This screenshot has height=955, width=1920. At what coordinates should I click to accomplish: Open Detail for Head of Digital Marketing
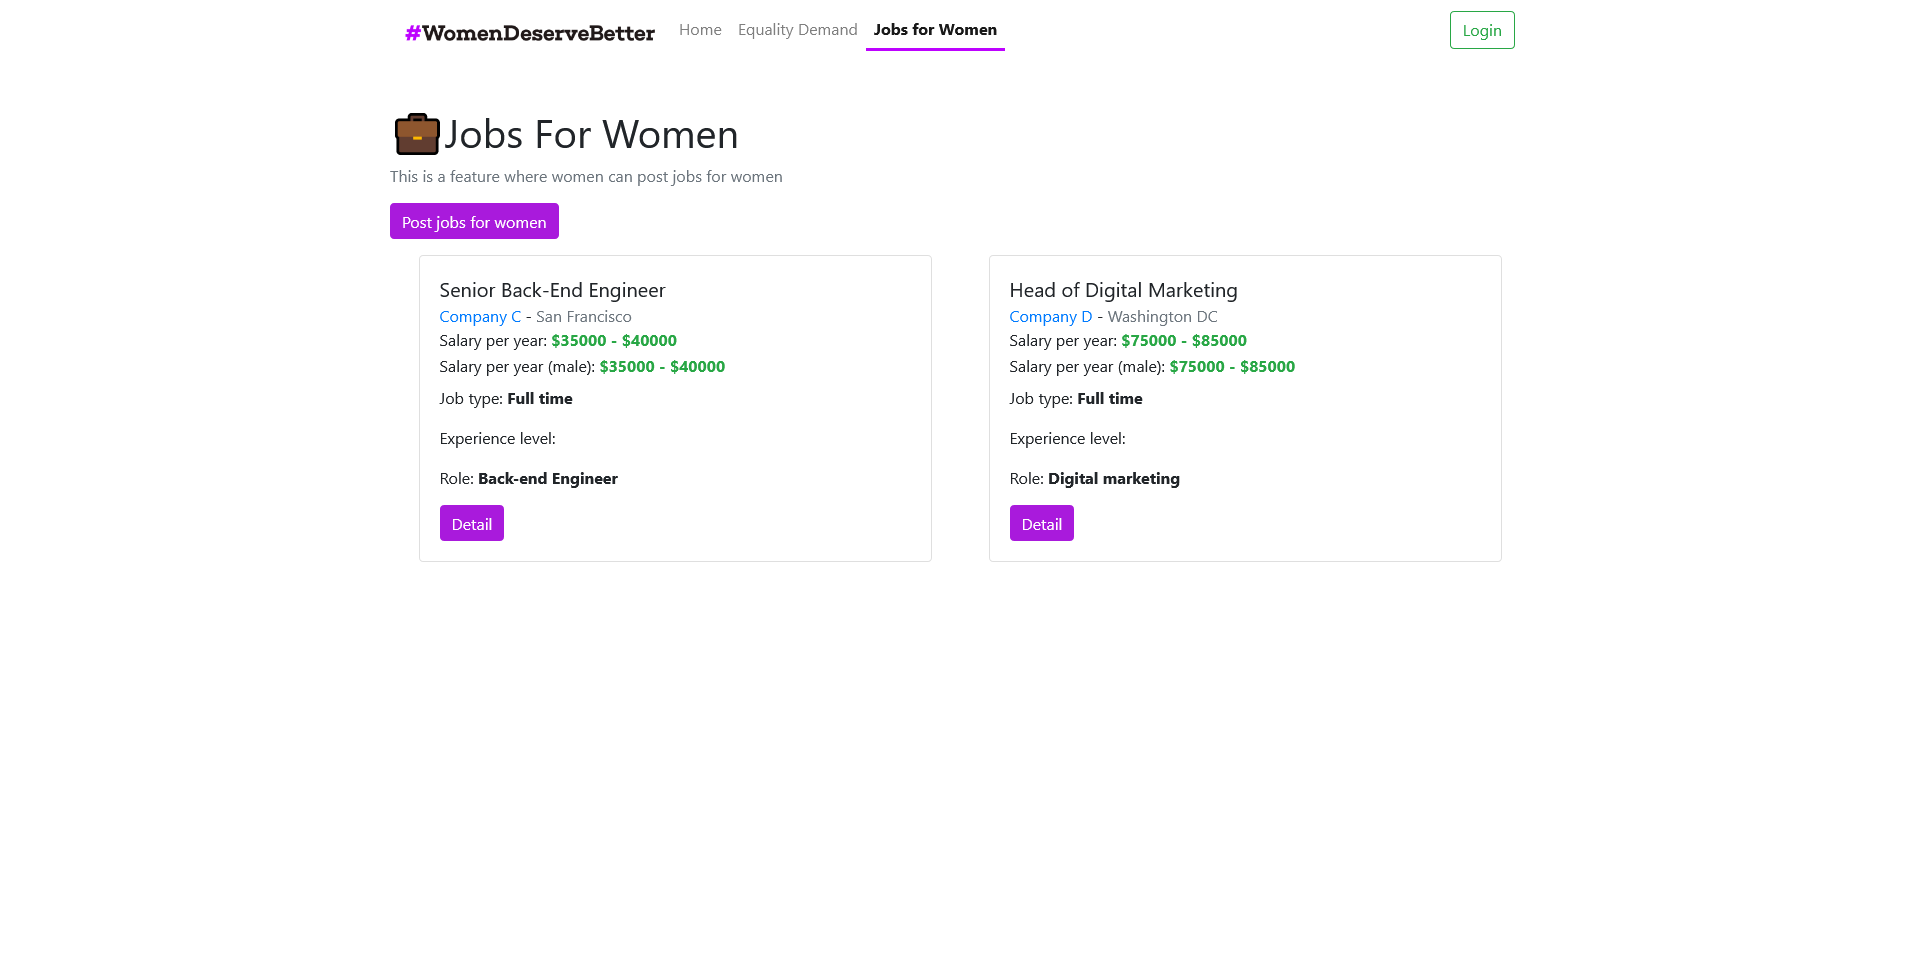click(x=1041, y=524)
